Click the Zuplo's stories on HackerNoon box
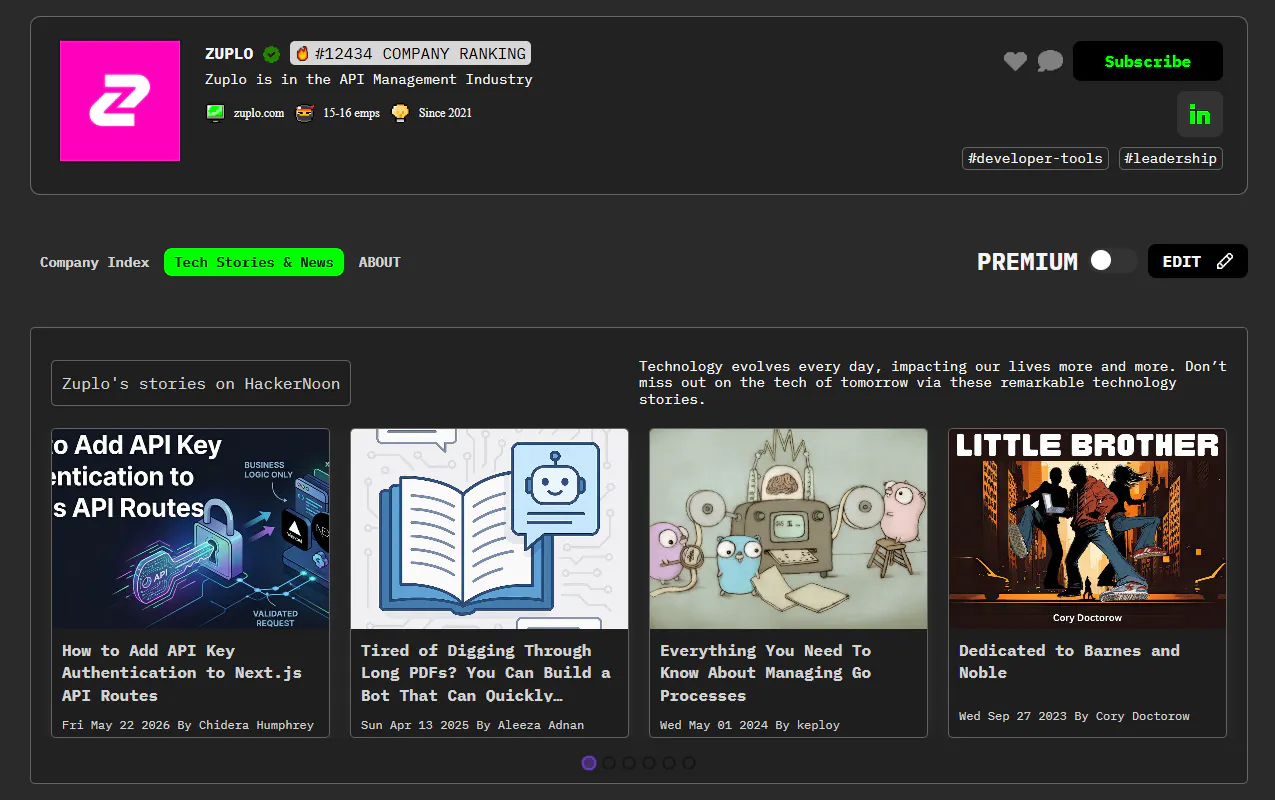This screenshot has height=800, width=1275. [201, 383]
